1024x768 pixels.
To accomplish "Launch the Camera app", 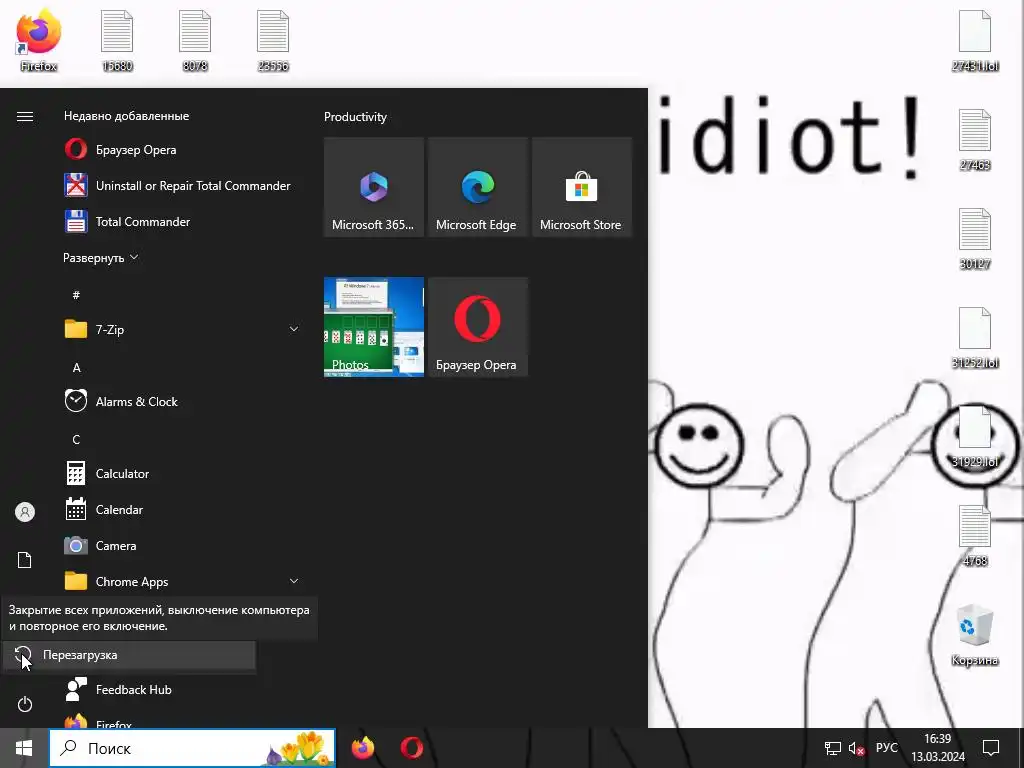I will click(182, 545).
